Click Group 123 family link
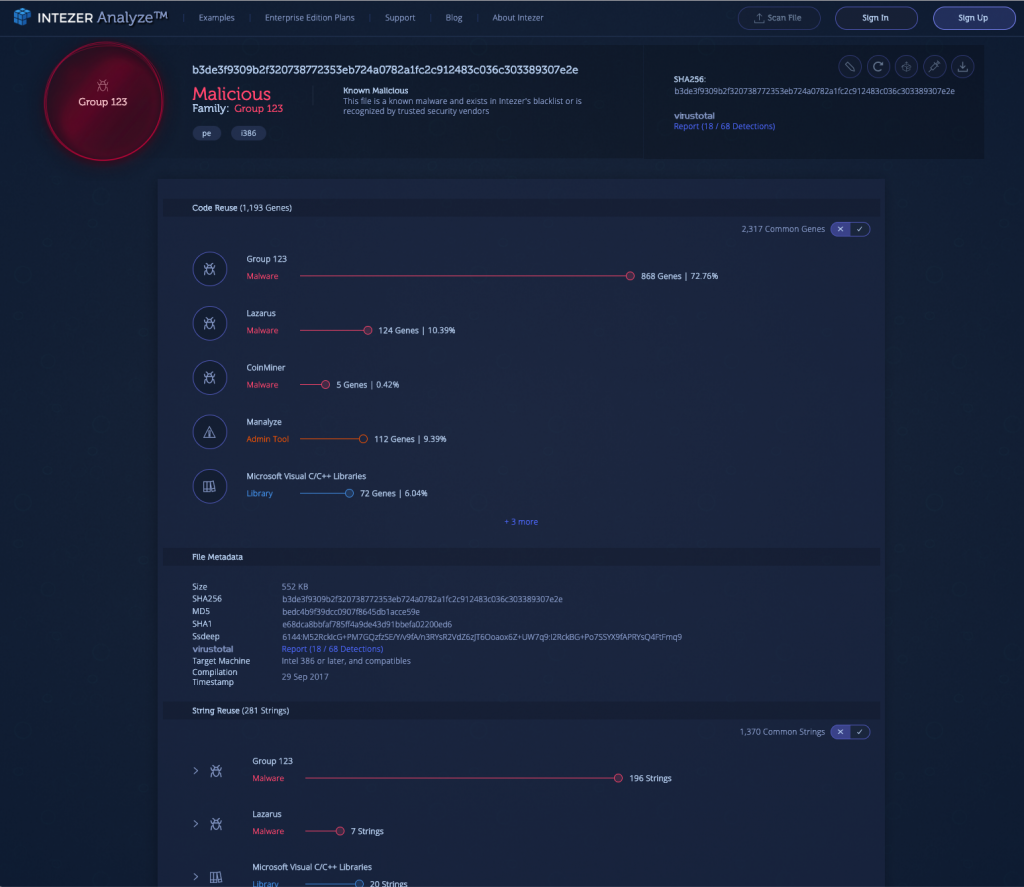This screenshot has height=887, width=1024. coord(259,108)
